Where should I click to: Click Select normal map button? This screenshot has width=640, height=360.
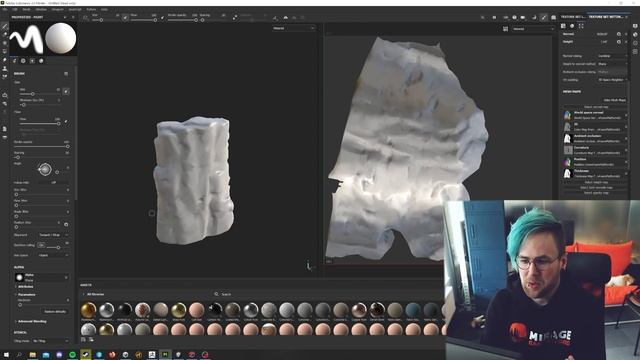(596, 107)
